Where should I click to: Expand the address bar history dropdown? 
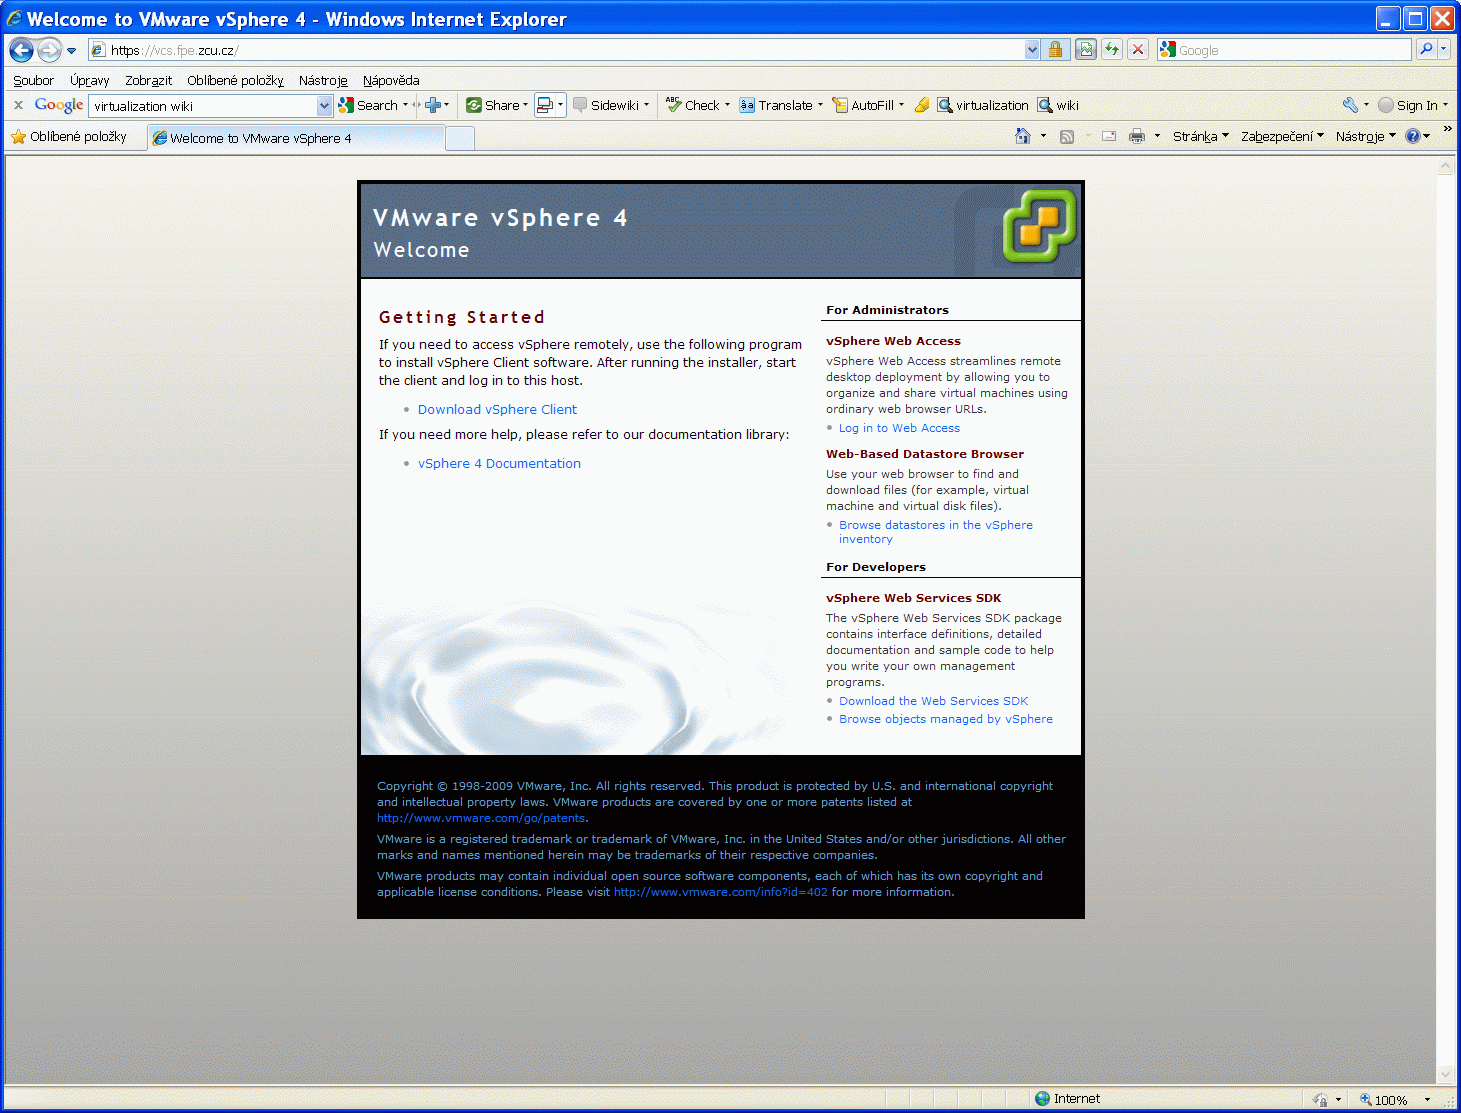coord(1032,50)
